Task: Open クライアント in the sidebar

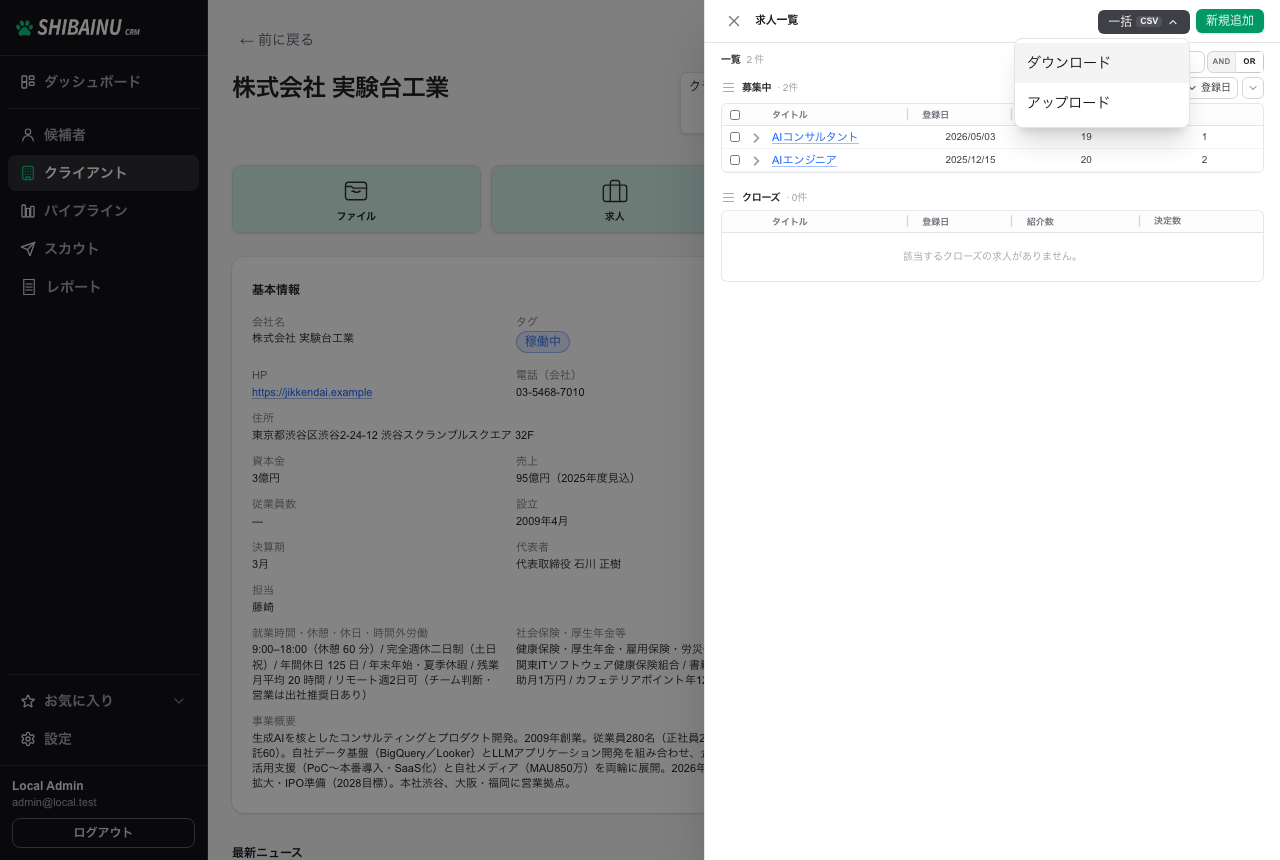Action: [104, 173]
